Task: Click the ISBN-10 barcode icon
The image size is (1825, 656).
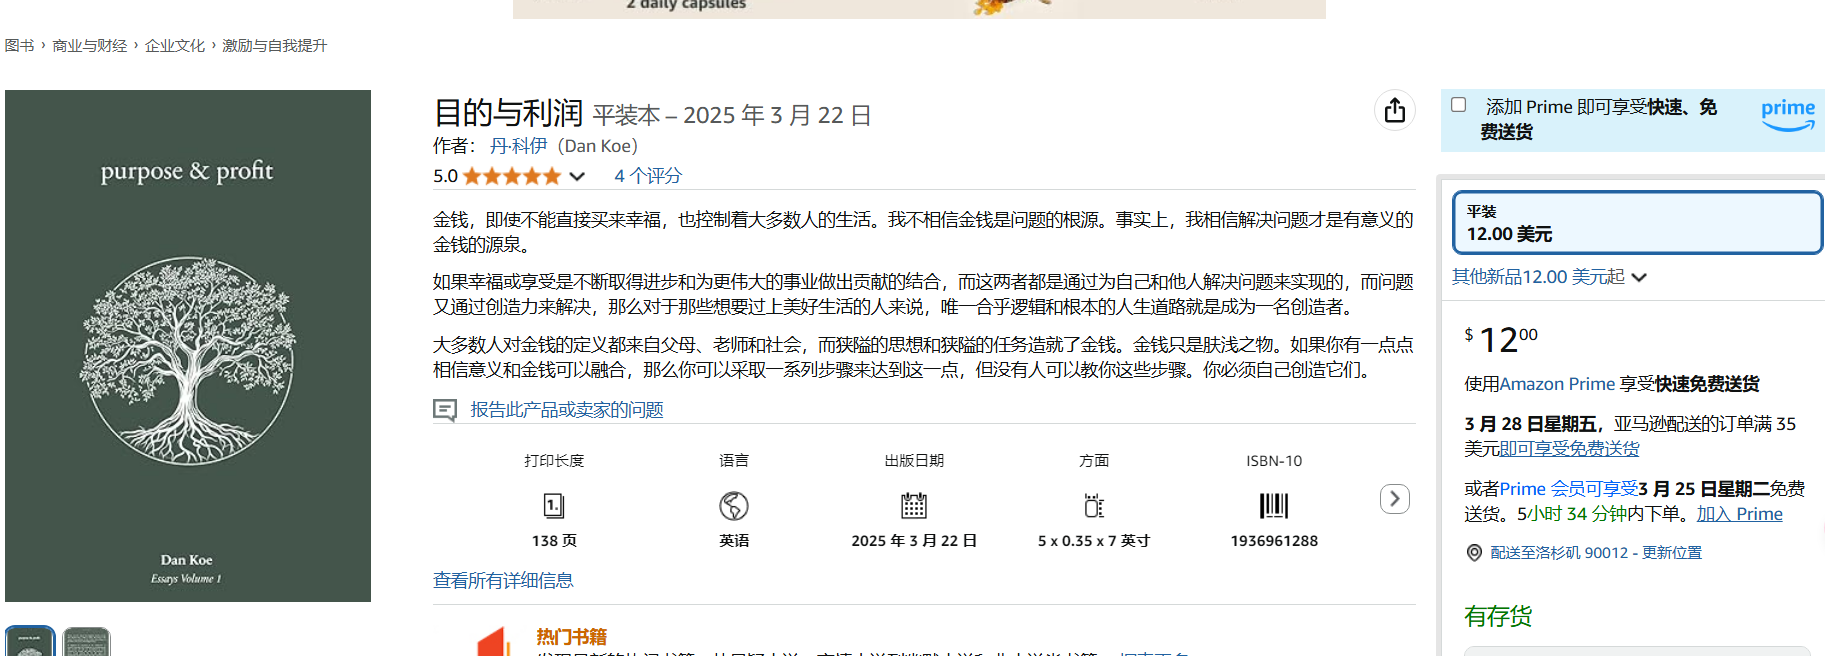Action: (1274, 506)
